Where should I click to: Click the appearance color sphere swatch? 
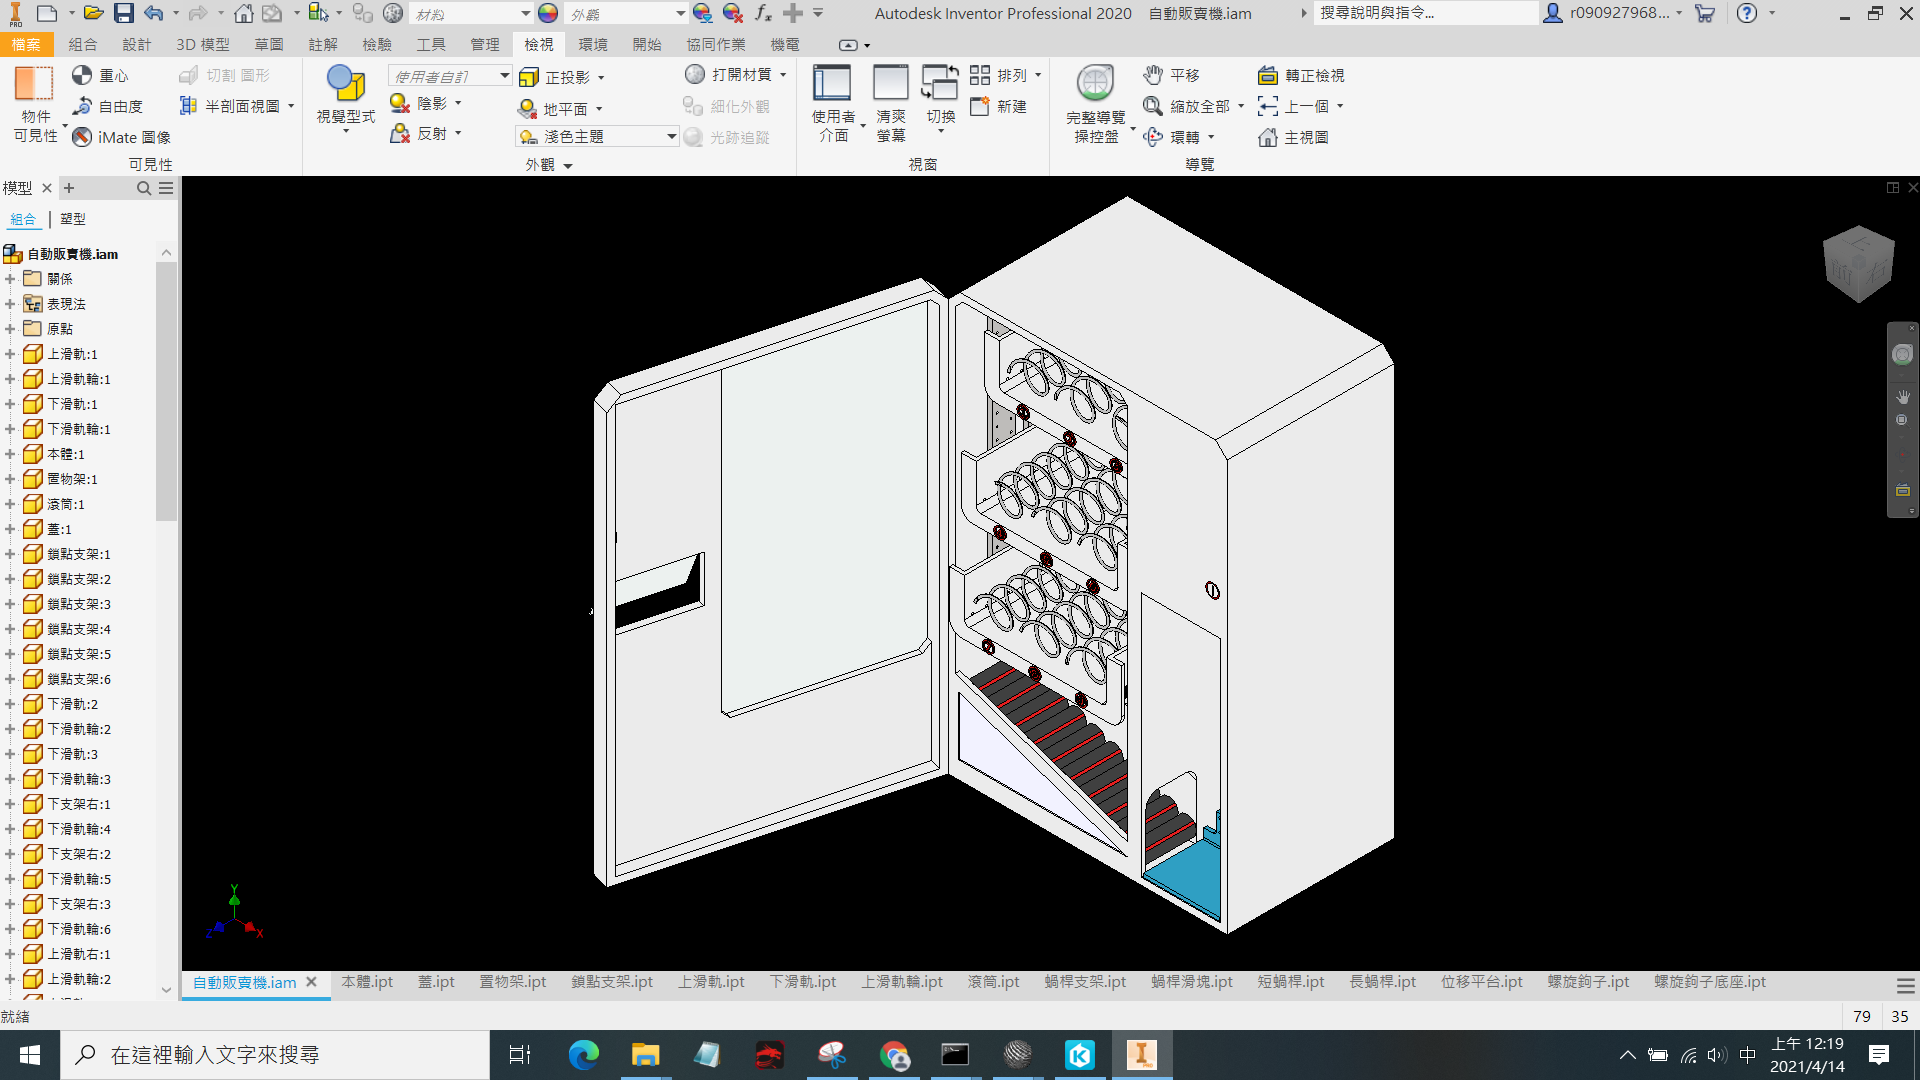pos(547,13)
